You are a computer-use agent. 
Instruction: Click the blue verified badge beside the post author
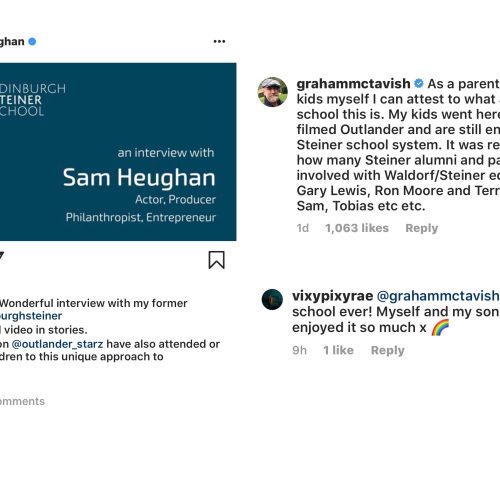(x=32, y=42)
